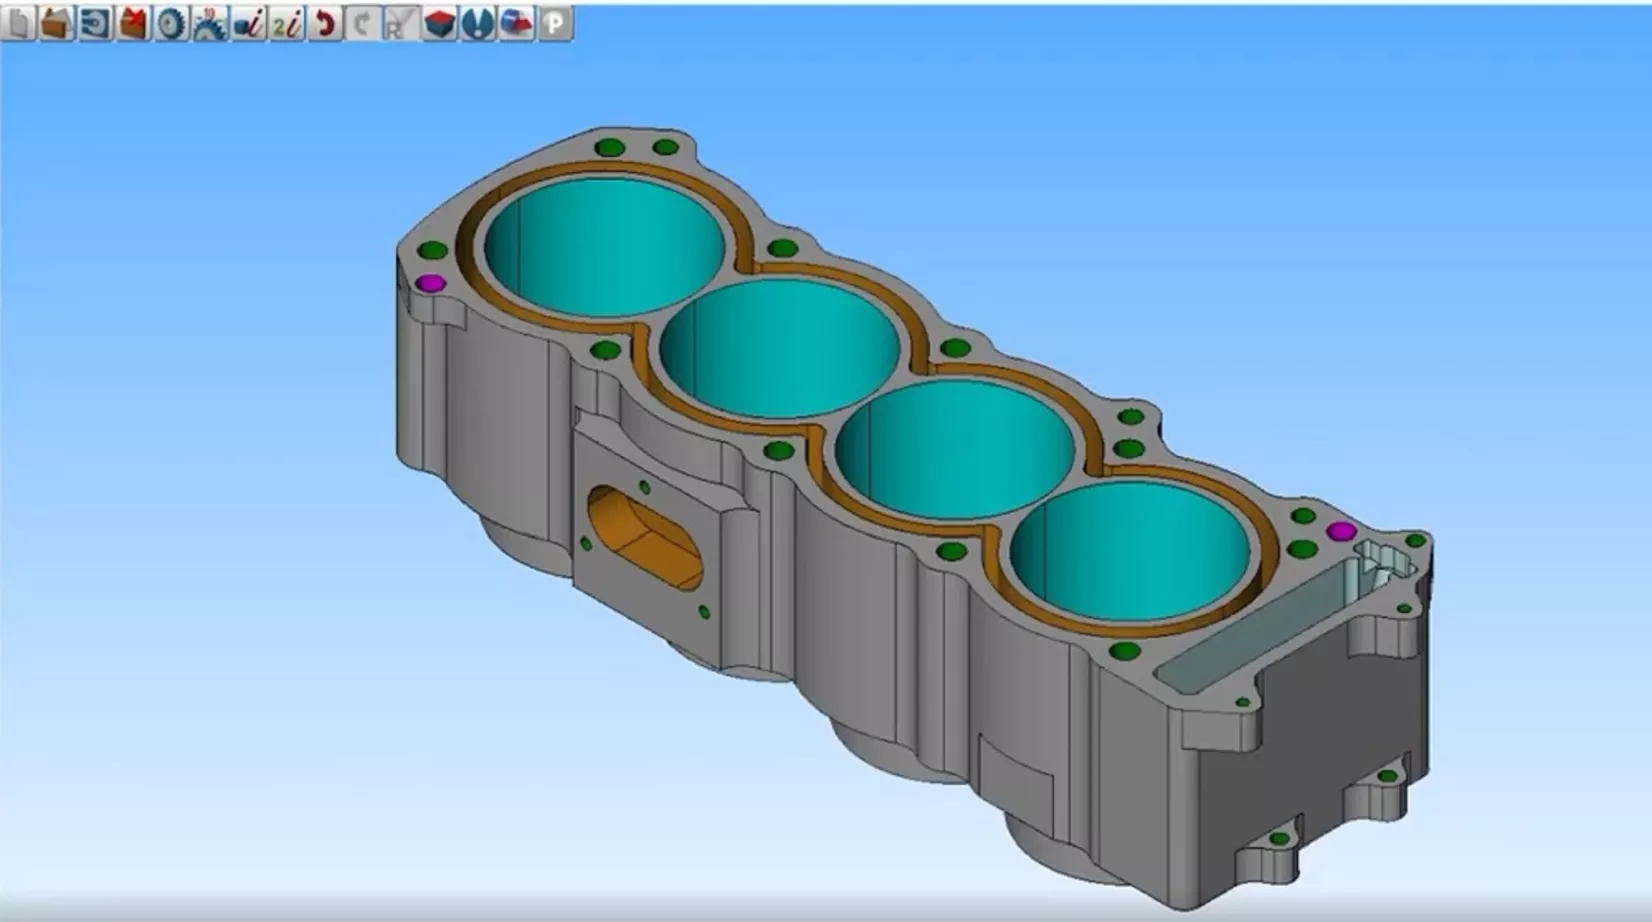Image resolution: width=1652 pixels, height=922 pixels.
Task: Select the orange oval slot on side face
Action: click(645, 537)
